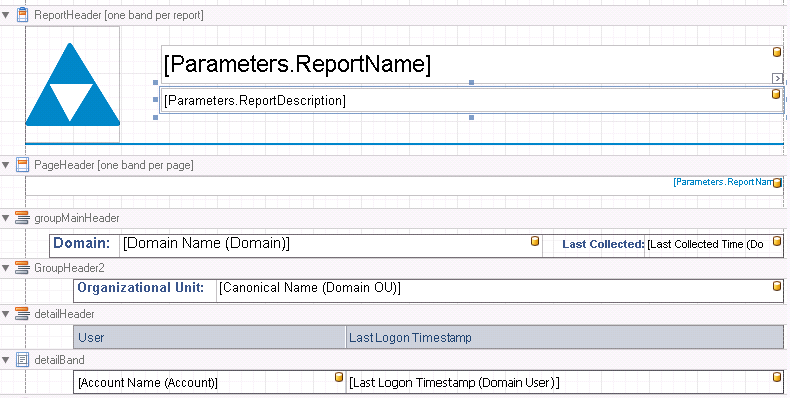Viewport: 790px width, 398px height.
Task: Select the [Parameters.ReportName] title label
Action: (x=472, y=64)
